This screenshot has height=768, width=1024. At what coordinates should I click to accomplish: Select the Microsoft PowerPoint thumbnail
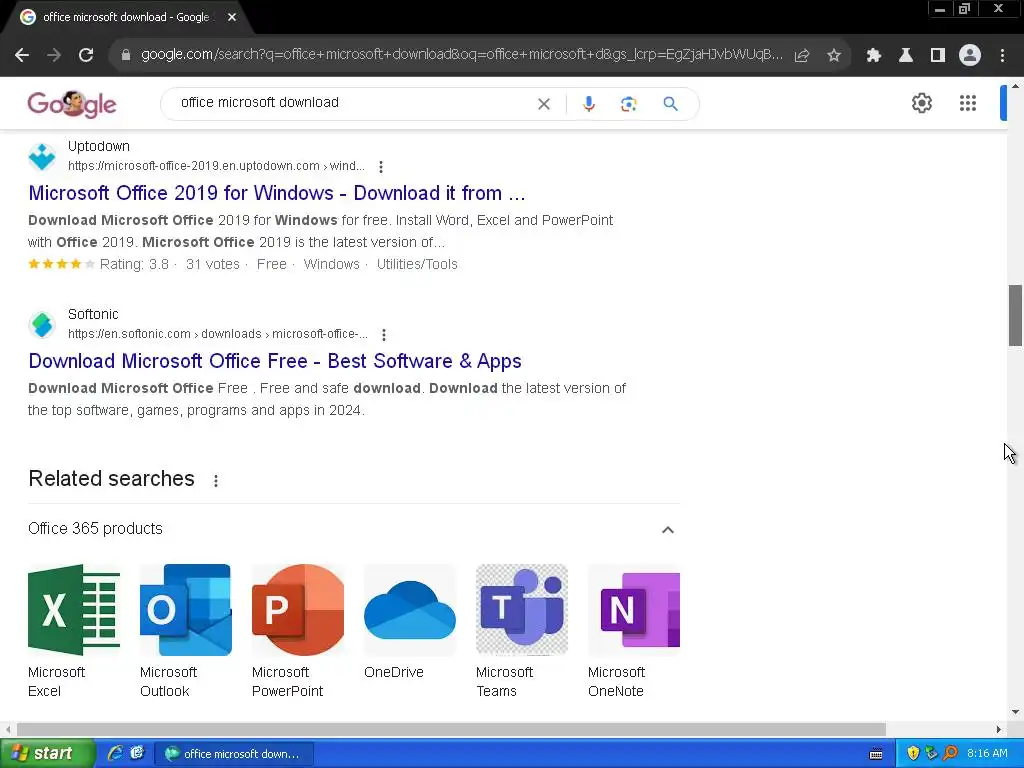(298, 610)
